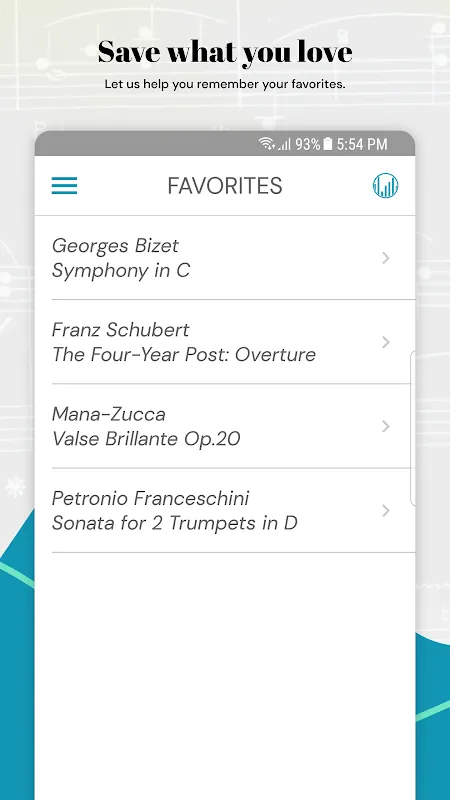Open the hamburger menu
Viewport: 450px width, 800px height.
[64, 186]
